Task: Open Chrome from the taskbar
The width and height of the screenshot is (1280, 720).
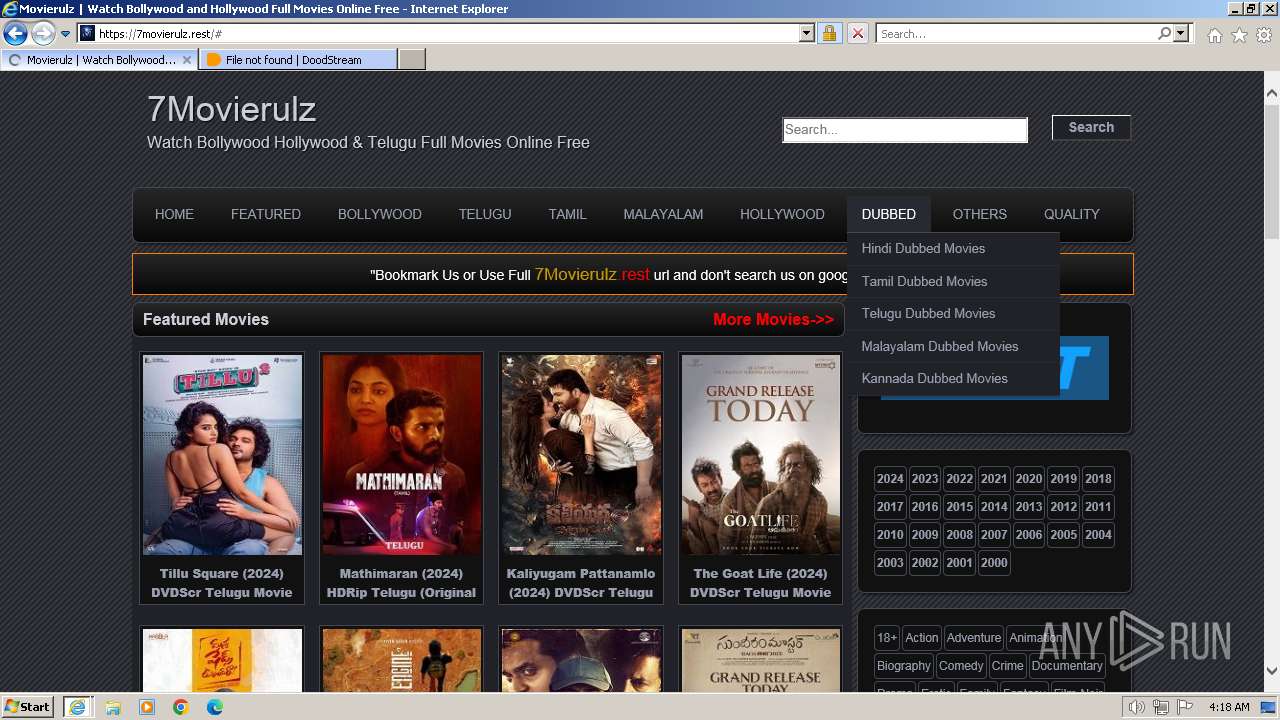Action: (x=181, y=707)
